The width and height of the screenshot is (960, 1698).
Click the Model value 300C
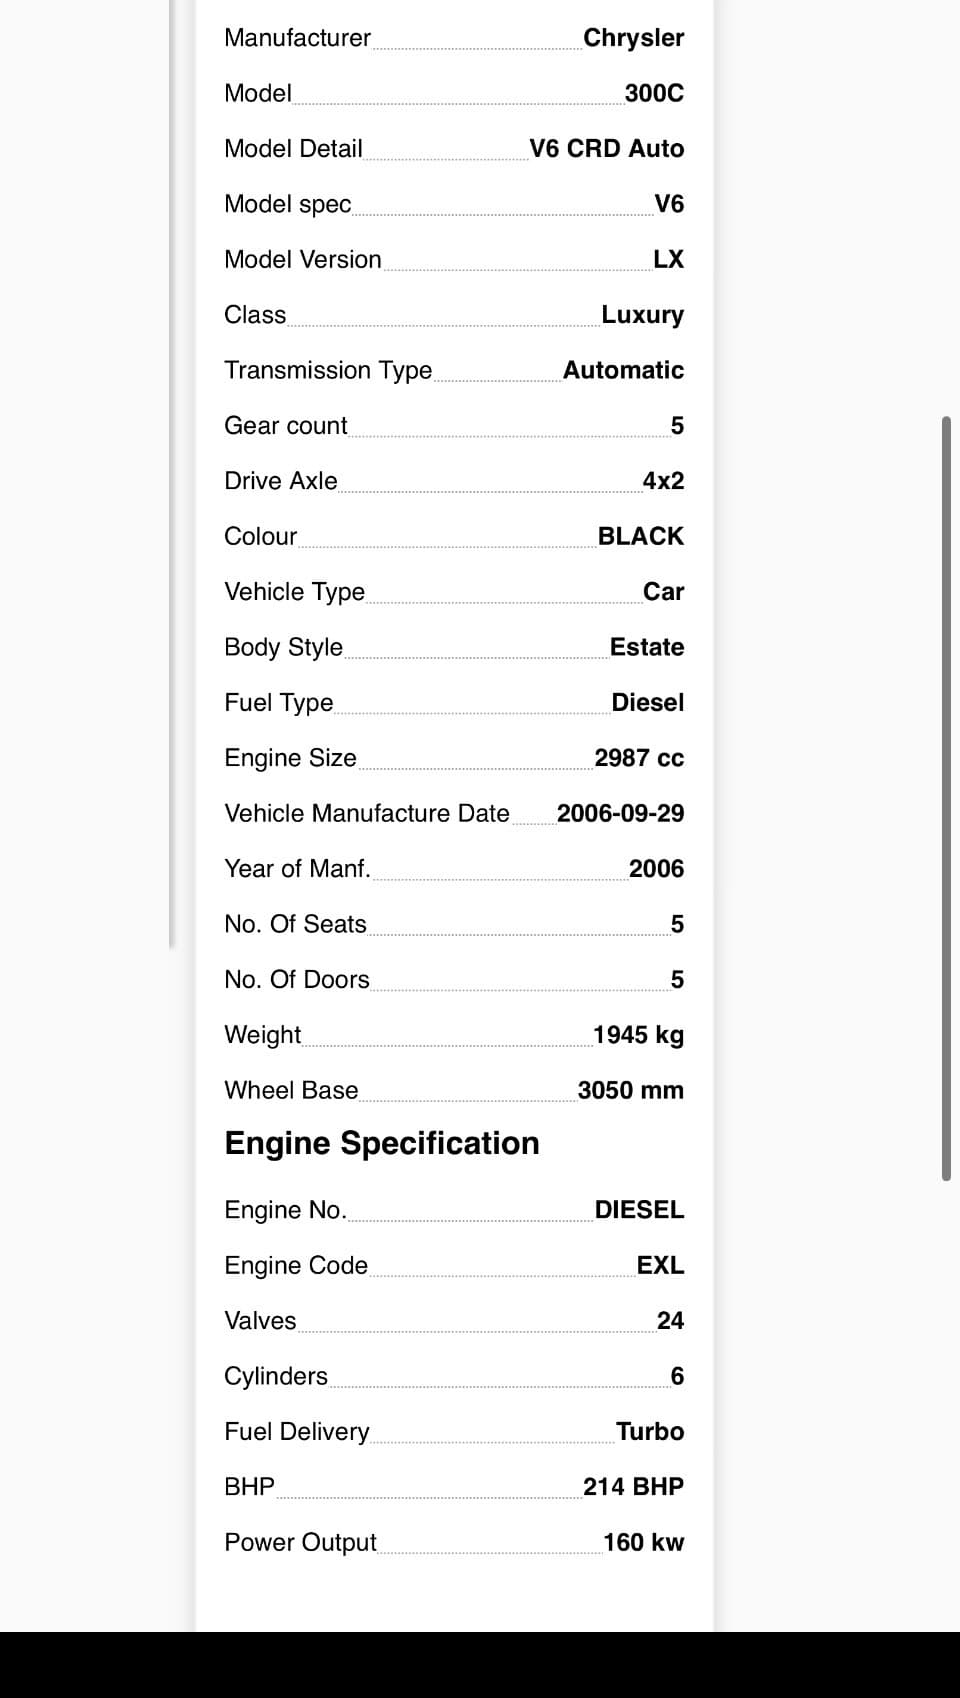pyautogui.click(x=654, y=93)
